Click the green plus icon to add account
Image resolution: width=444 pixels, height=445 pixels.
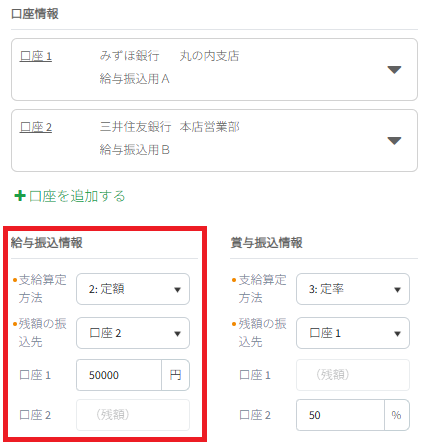tap(20, 196)
